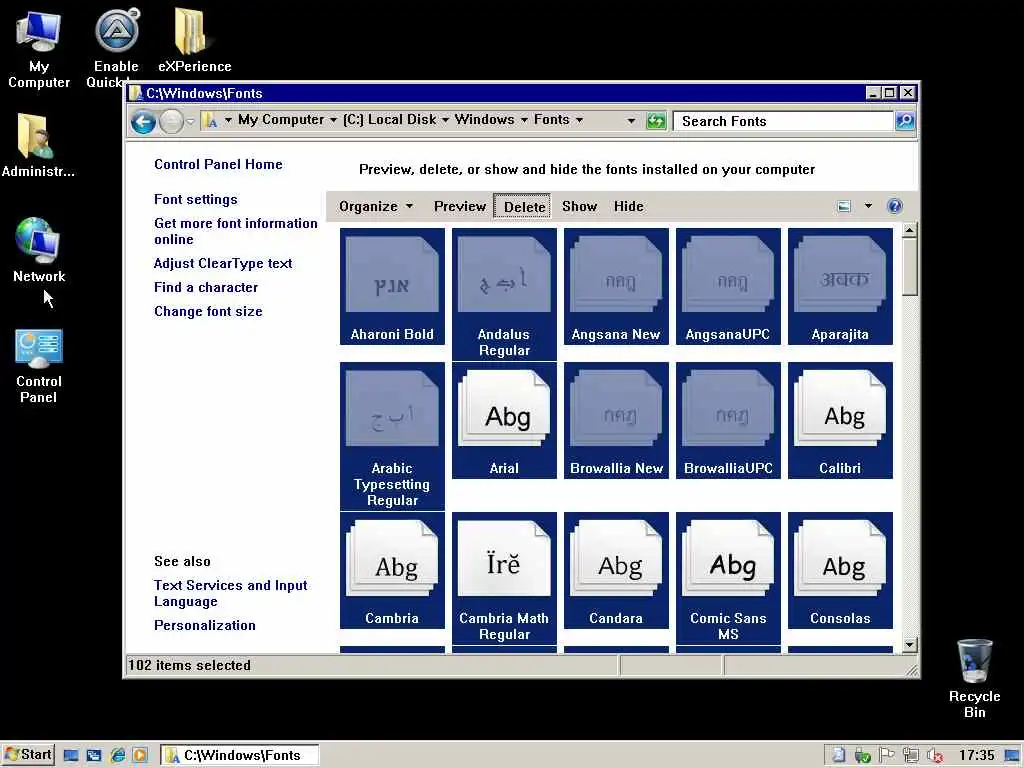Expand the Fonts breadcrumb arrow
The image size is (1024, 768).
[579, 120]
